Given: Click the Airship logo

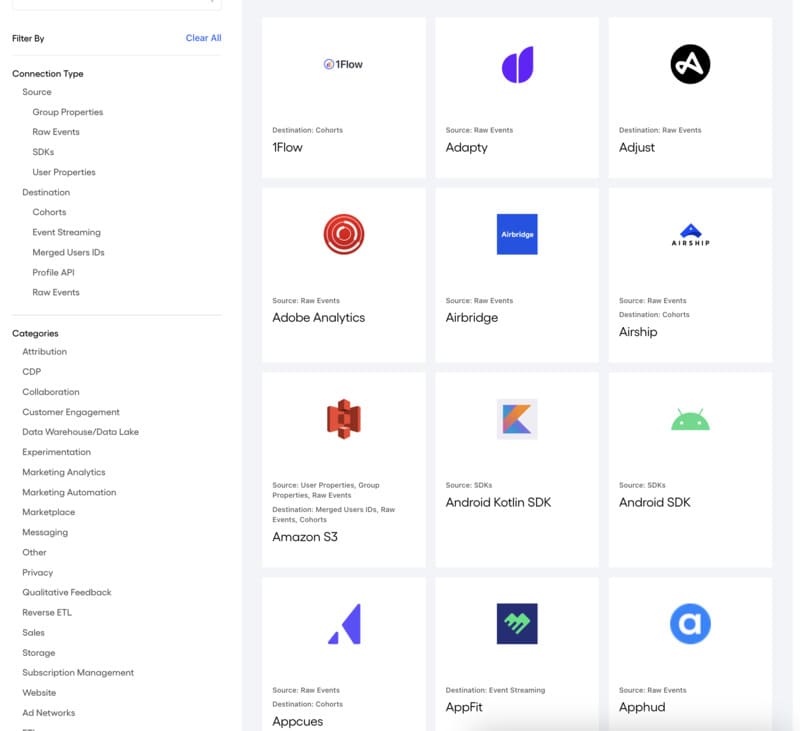Looking at the screenshot, I should [x=690, y=235].
